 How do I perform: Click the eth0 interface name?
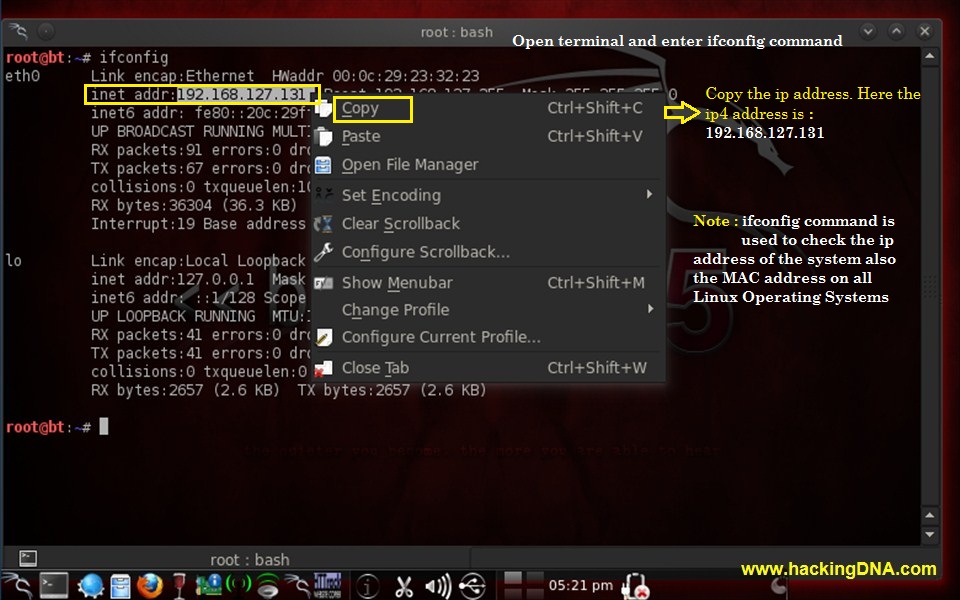23,76
